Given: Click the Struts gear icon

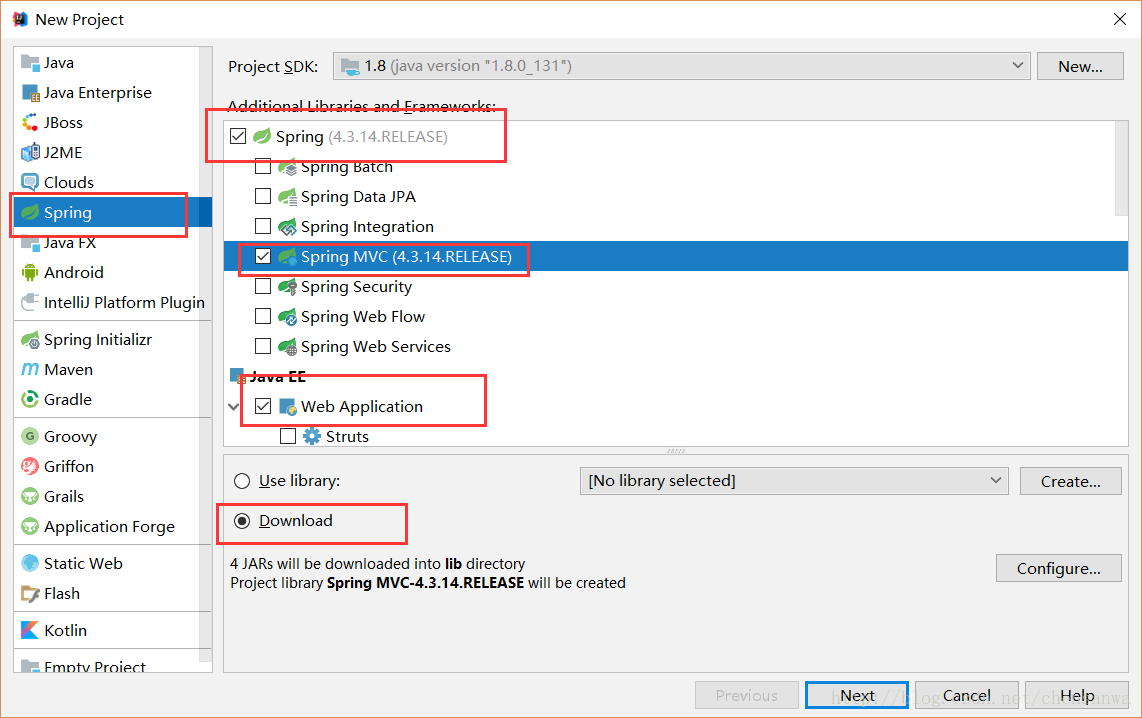Looking at the screenshot, I should (x=312, y=436).
